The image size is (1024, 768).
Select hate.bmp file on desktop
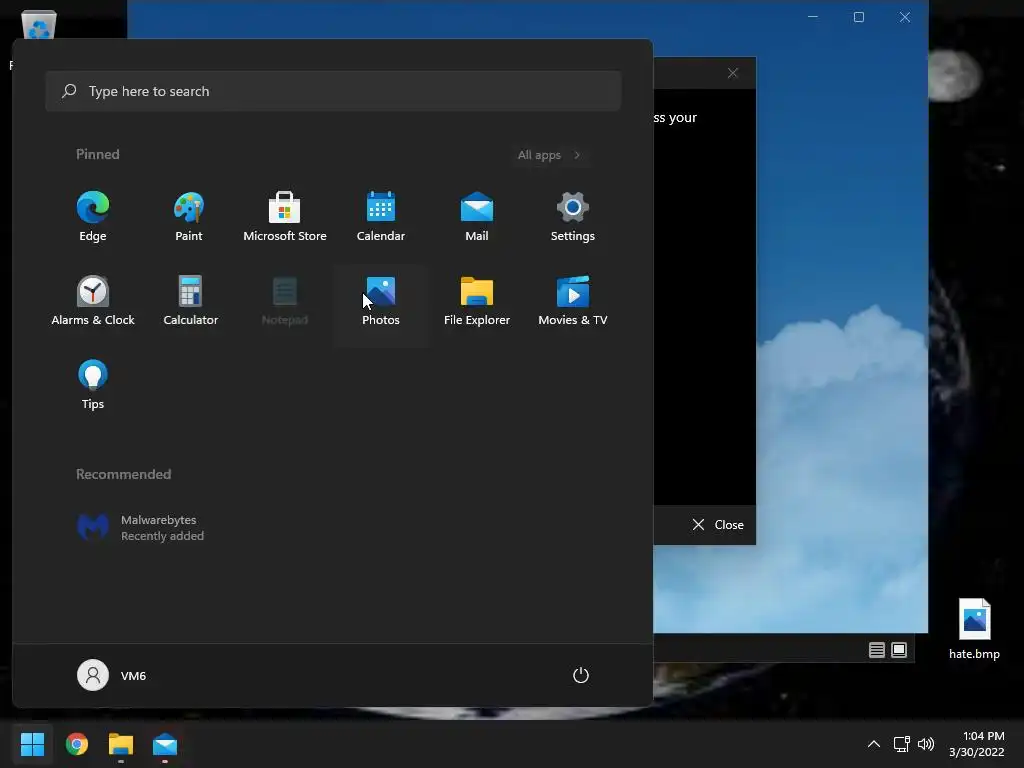click(x=974, y=629)
